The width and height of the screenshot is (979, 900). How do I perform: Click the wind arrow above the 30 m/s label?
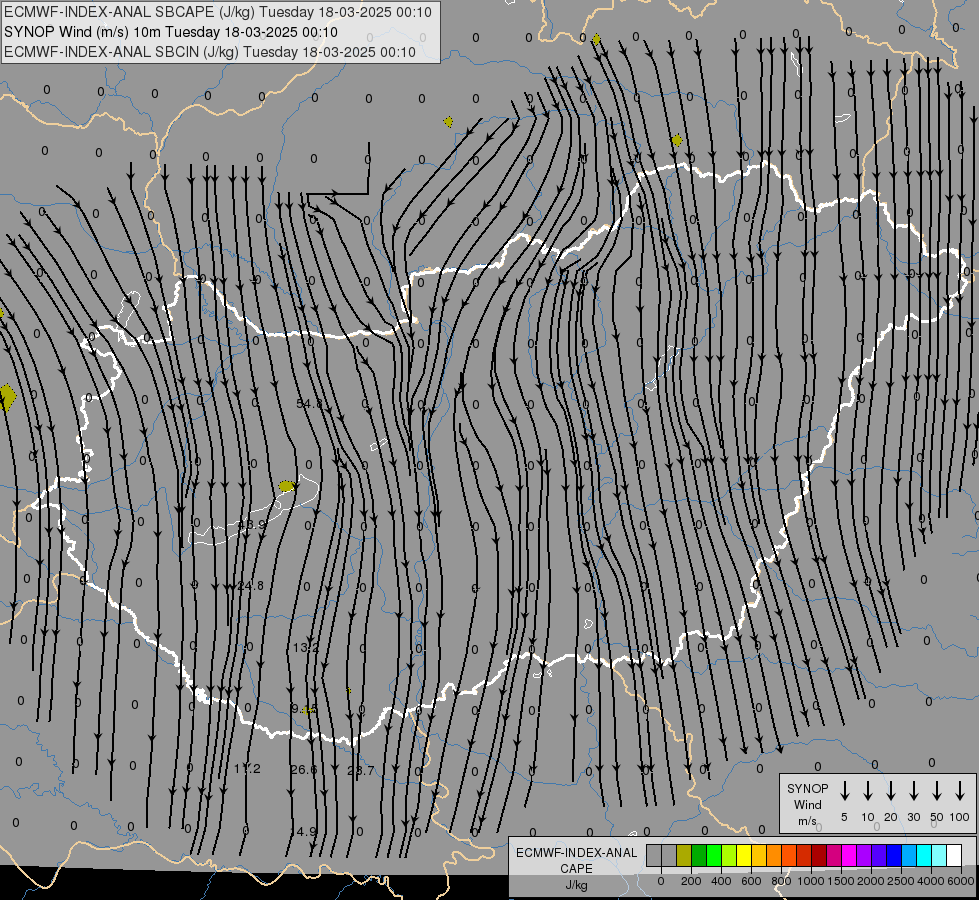coord(913,791)
